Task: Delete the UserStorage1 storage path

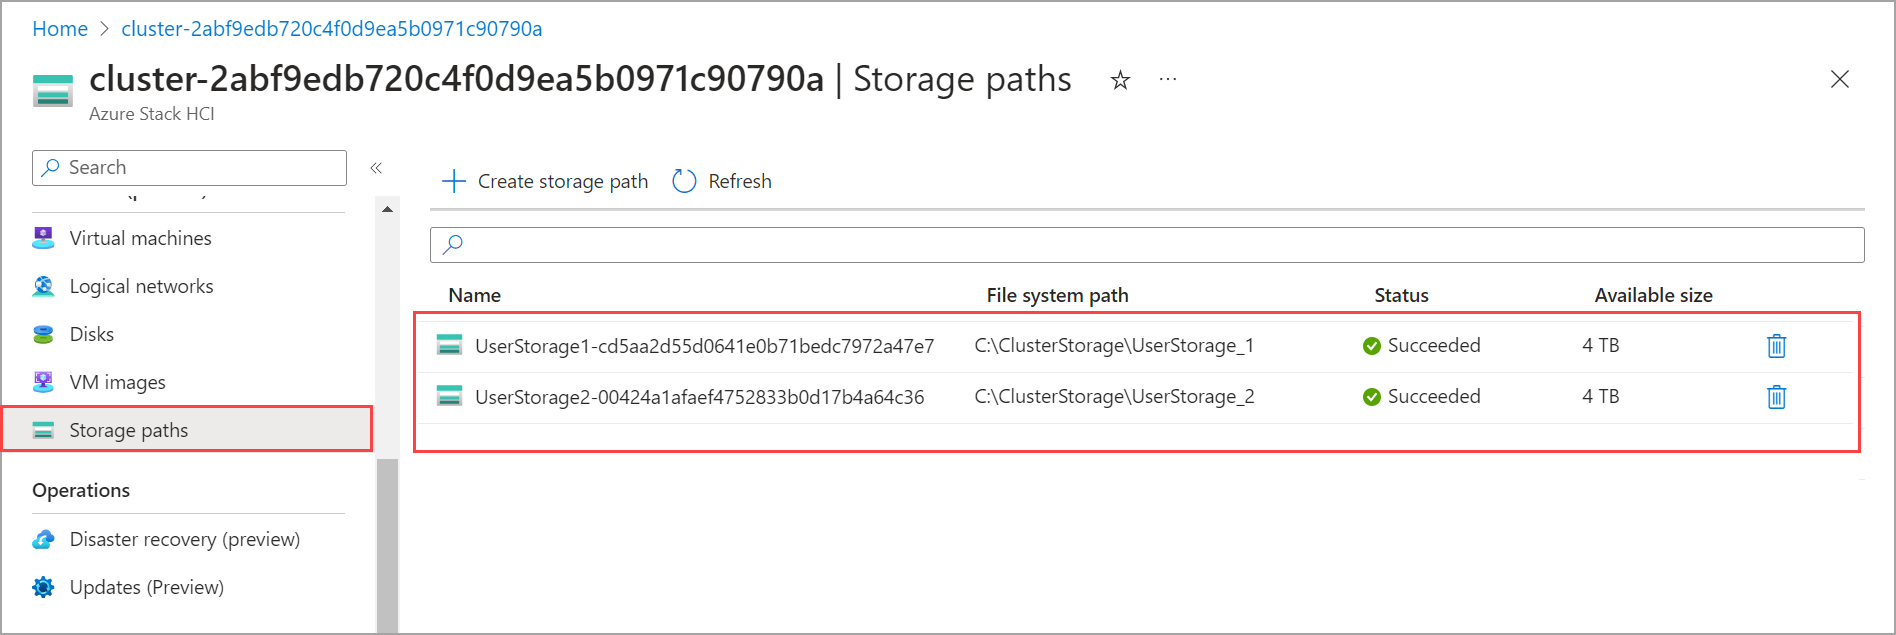Action: [x=1776, y=346]
